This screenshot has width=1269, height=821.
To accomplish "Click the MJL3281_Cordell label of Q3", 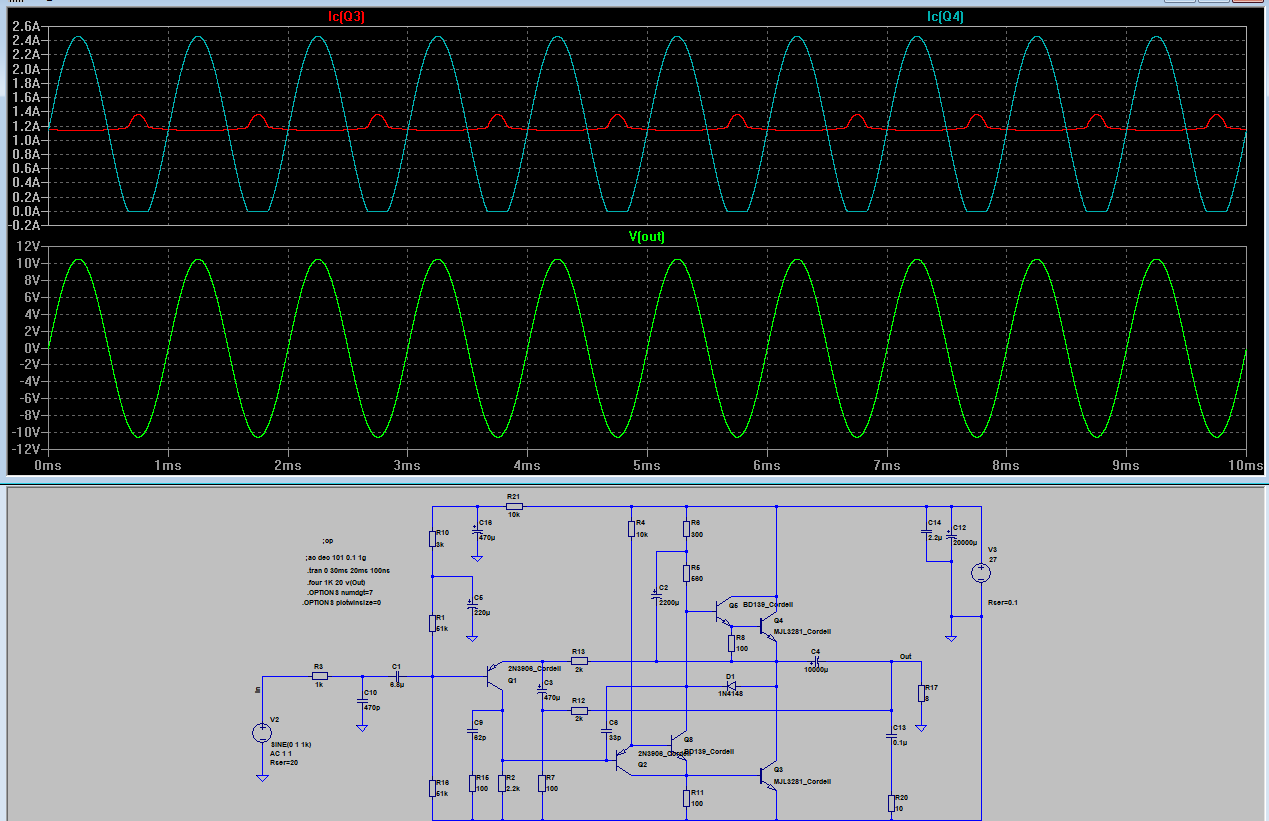I will click(803, 780).
